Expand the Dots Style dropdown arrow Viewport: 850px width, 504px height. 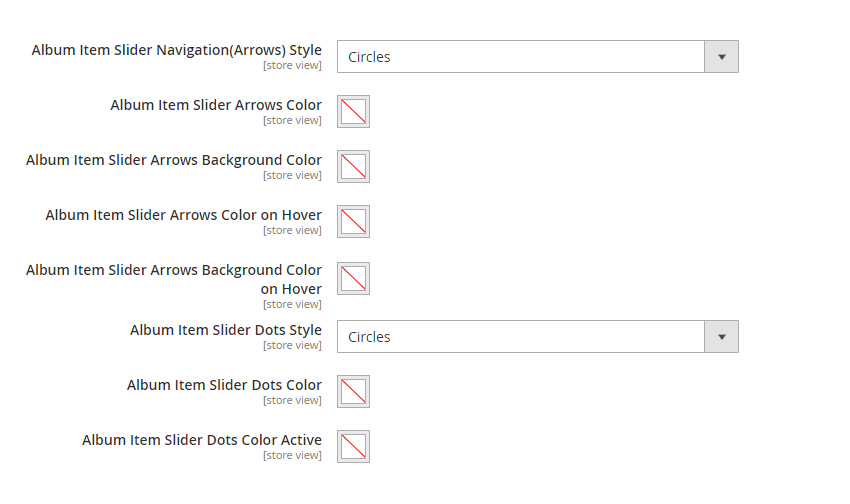pyautogui.click(x=722, y=337)
